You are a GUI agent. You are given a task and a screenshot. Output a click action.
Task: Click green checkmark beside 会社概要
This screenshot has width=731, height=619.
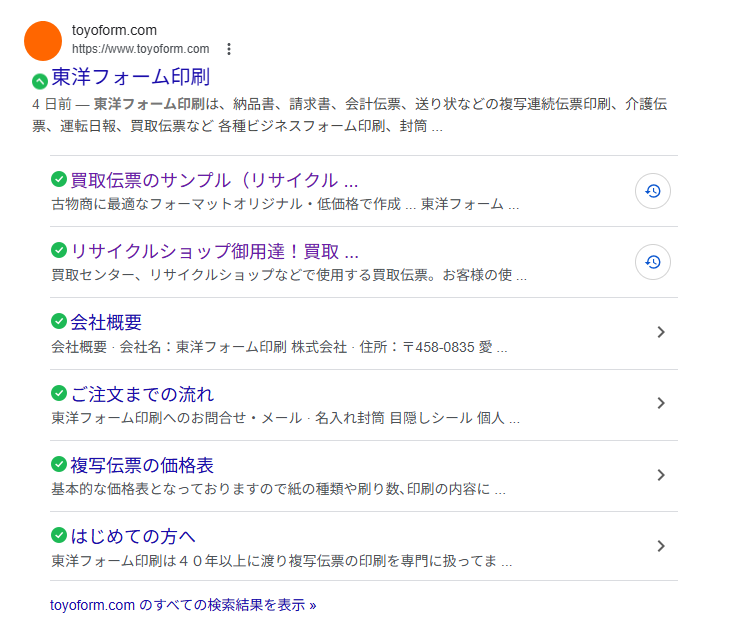click(59, 322)
